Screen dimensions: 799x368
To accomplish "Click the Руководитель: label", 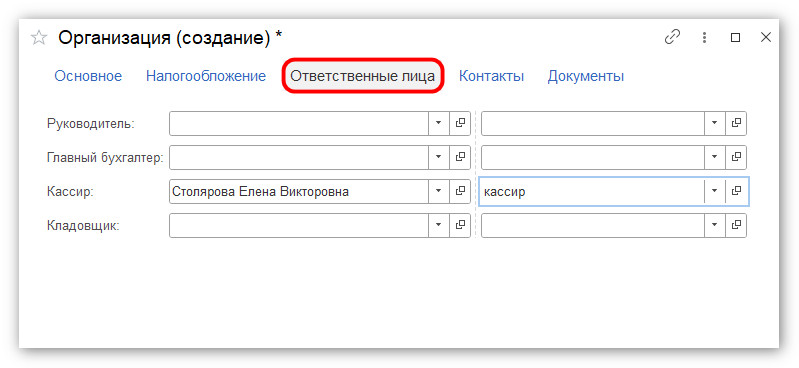I will tap(91, 123).
